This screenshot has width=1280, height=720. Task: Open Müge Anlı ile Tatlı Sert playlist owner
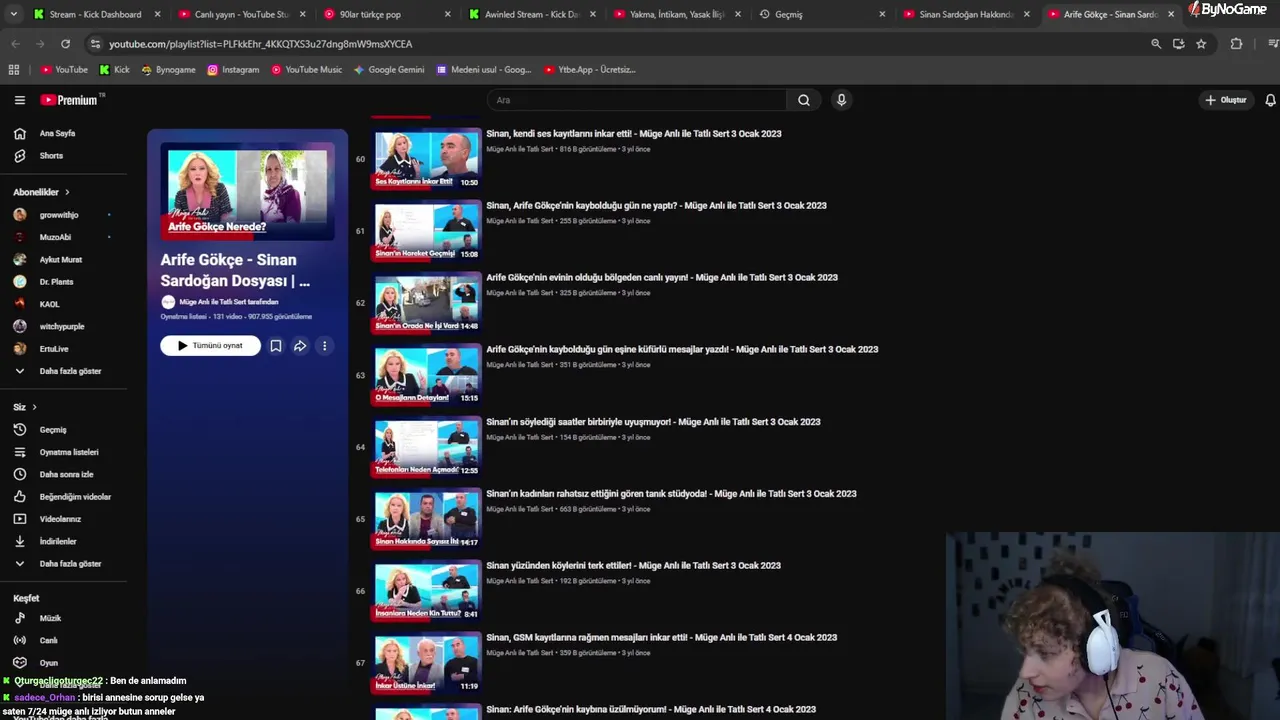tap(228, 302)
